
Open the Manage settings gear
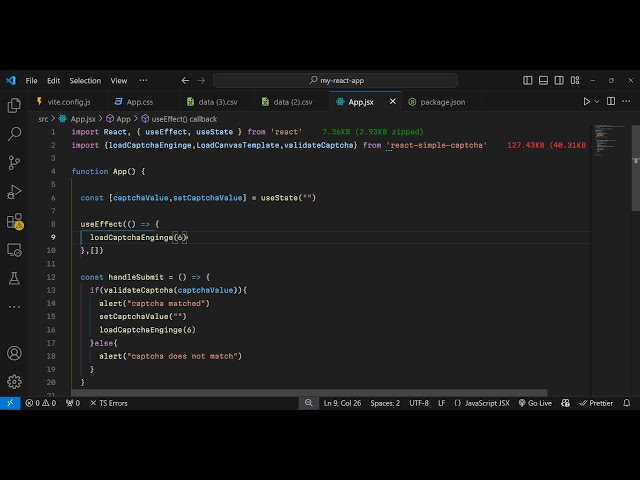(14, 381)
